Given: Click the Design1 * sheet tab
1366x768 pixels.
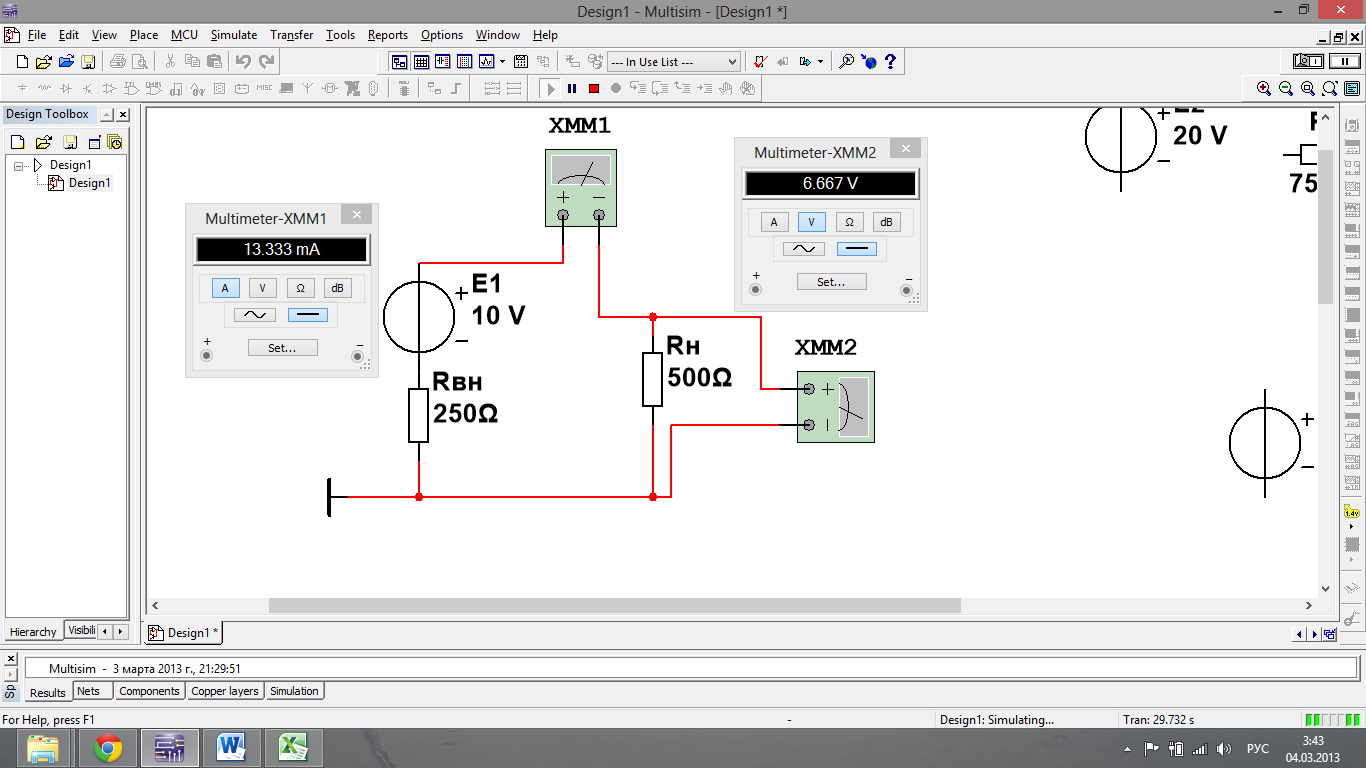Looking at the screenshot, I should (x=185, y=633).
